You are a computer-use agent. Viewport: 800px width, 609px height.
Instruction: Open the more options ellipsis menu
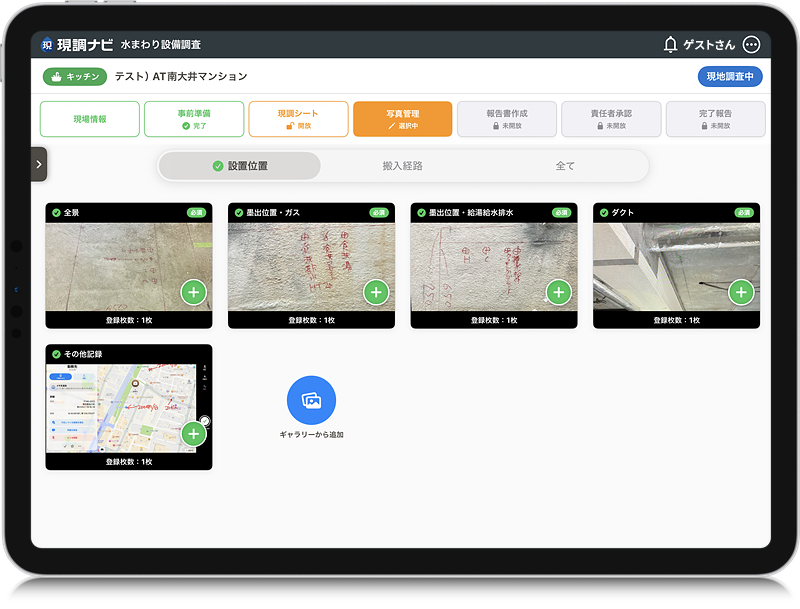751,44
